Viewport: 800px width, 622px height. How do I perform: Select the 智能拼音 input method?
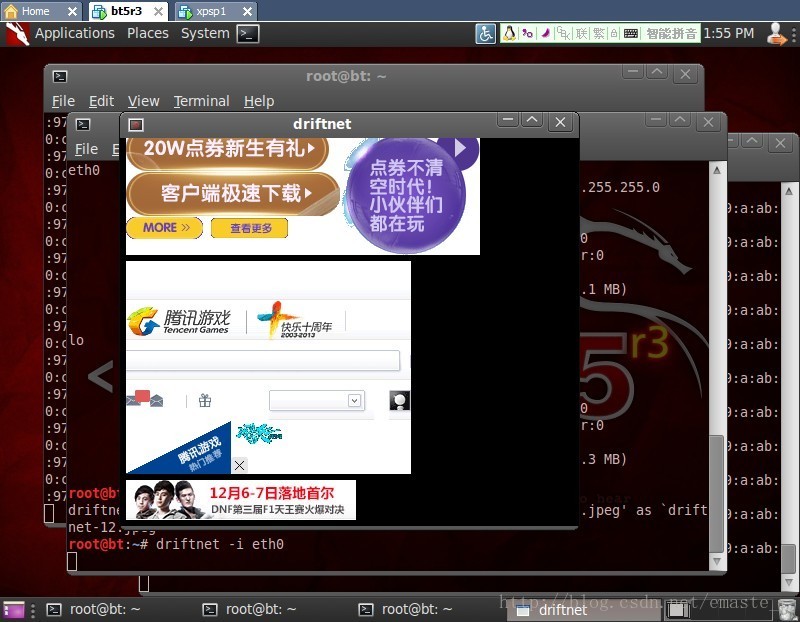pos(671,34)
